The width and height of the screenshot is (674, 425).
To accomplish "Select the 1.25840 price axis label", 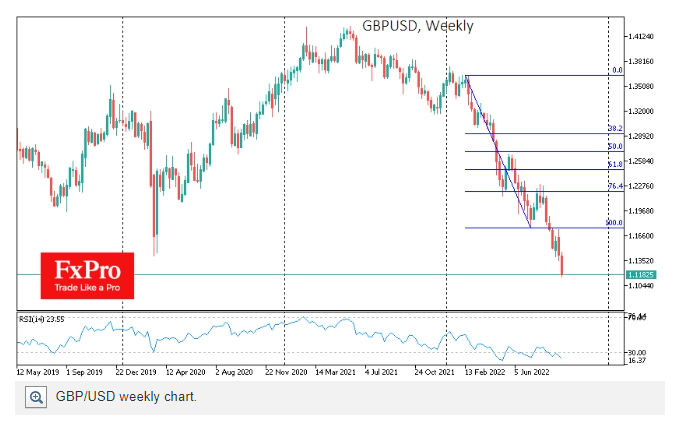I will [x=641, y=161].
